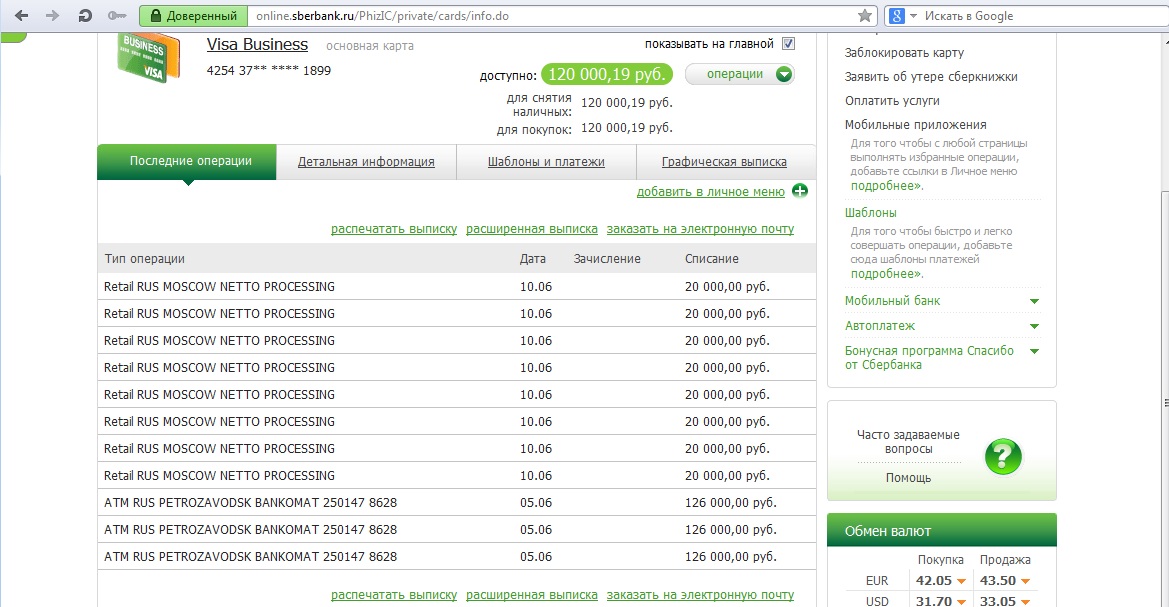1169x607 pixels.
Task: Click the bottom распечатать выписку link
Action: (394, 595)
